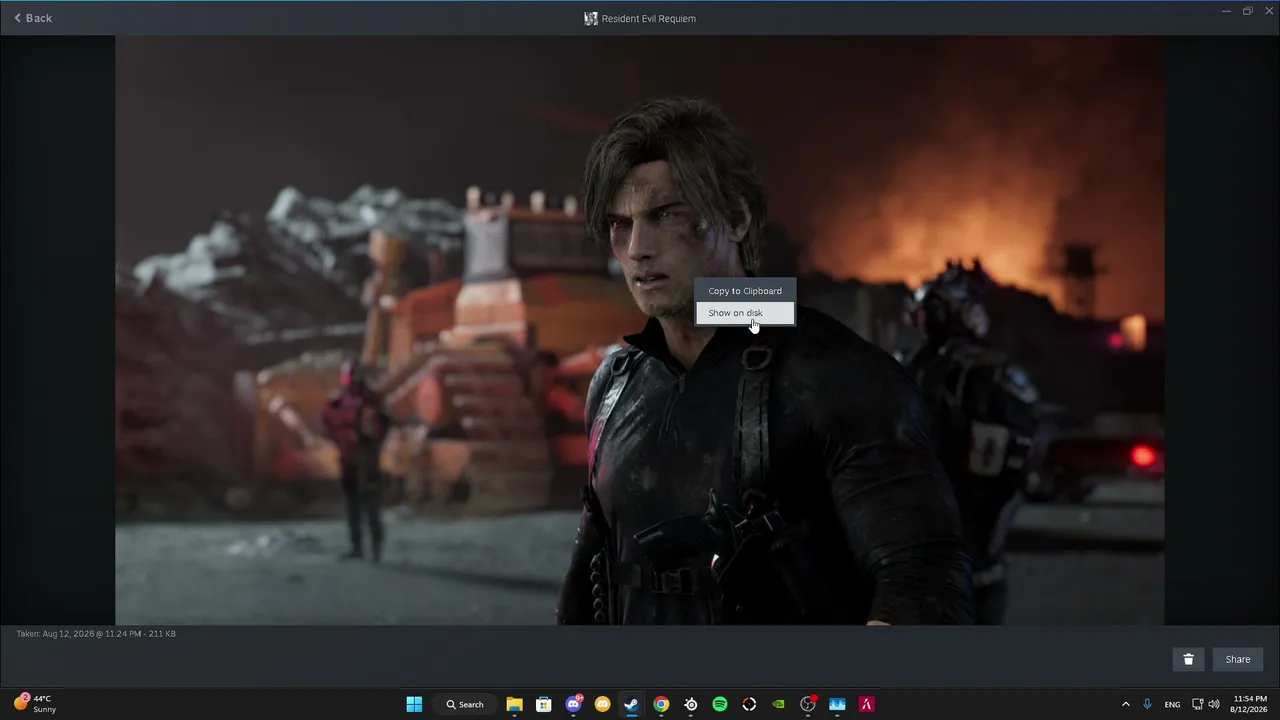Restore down the Steam screenshot window

point(1247,11)
